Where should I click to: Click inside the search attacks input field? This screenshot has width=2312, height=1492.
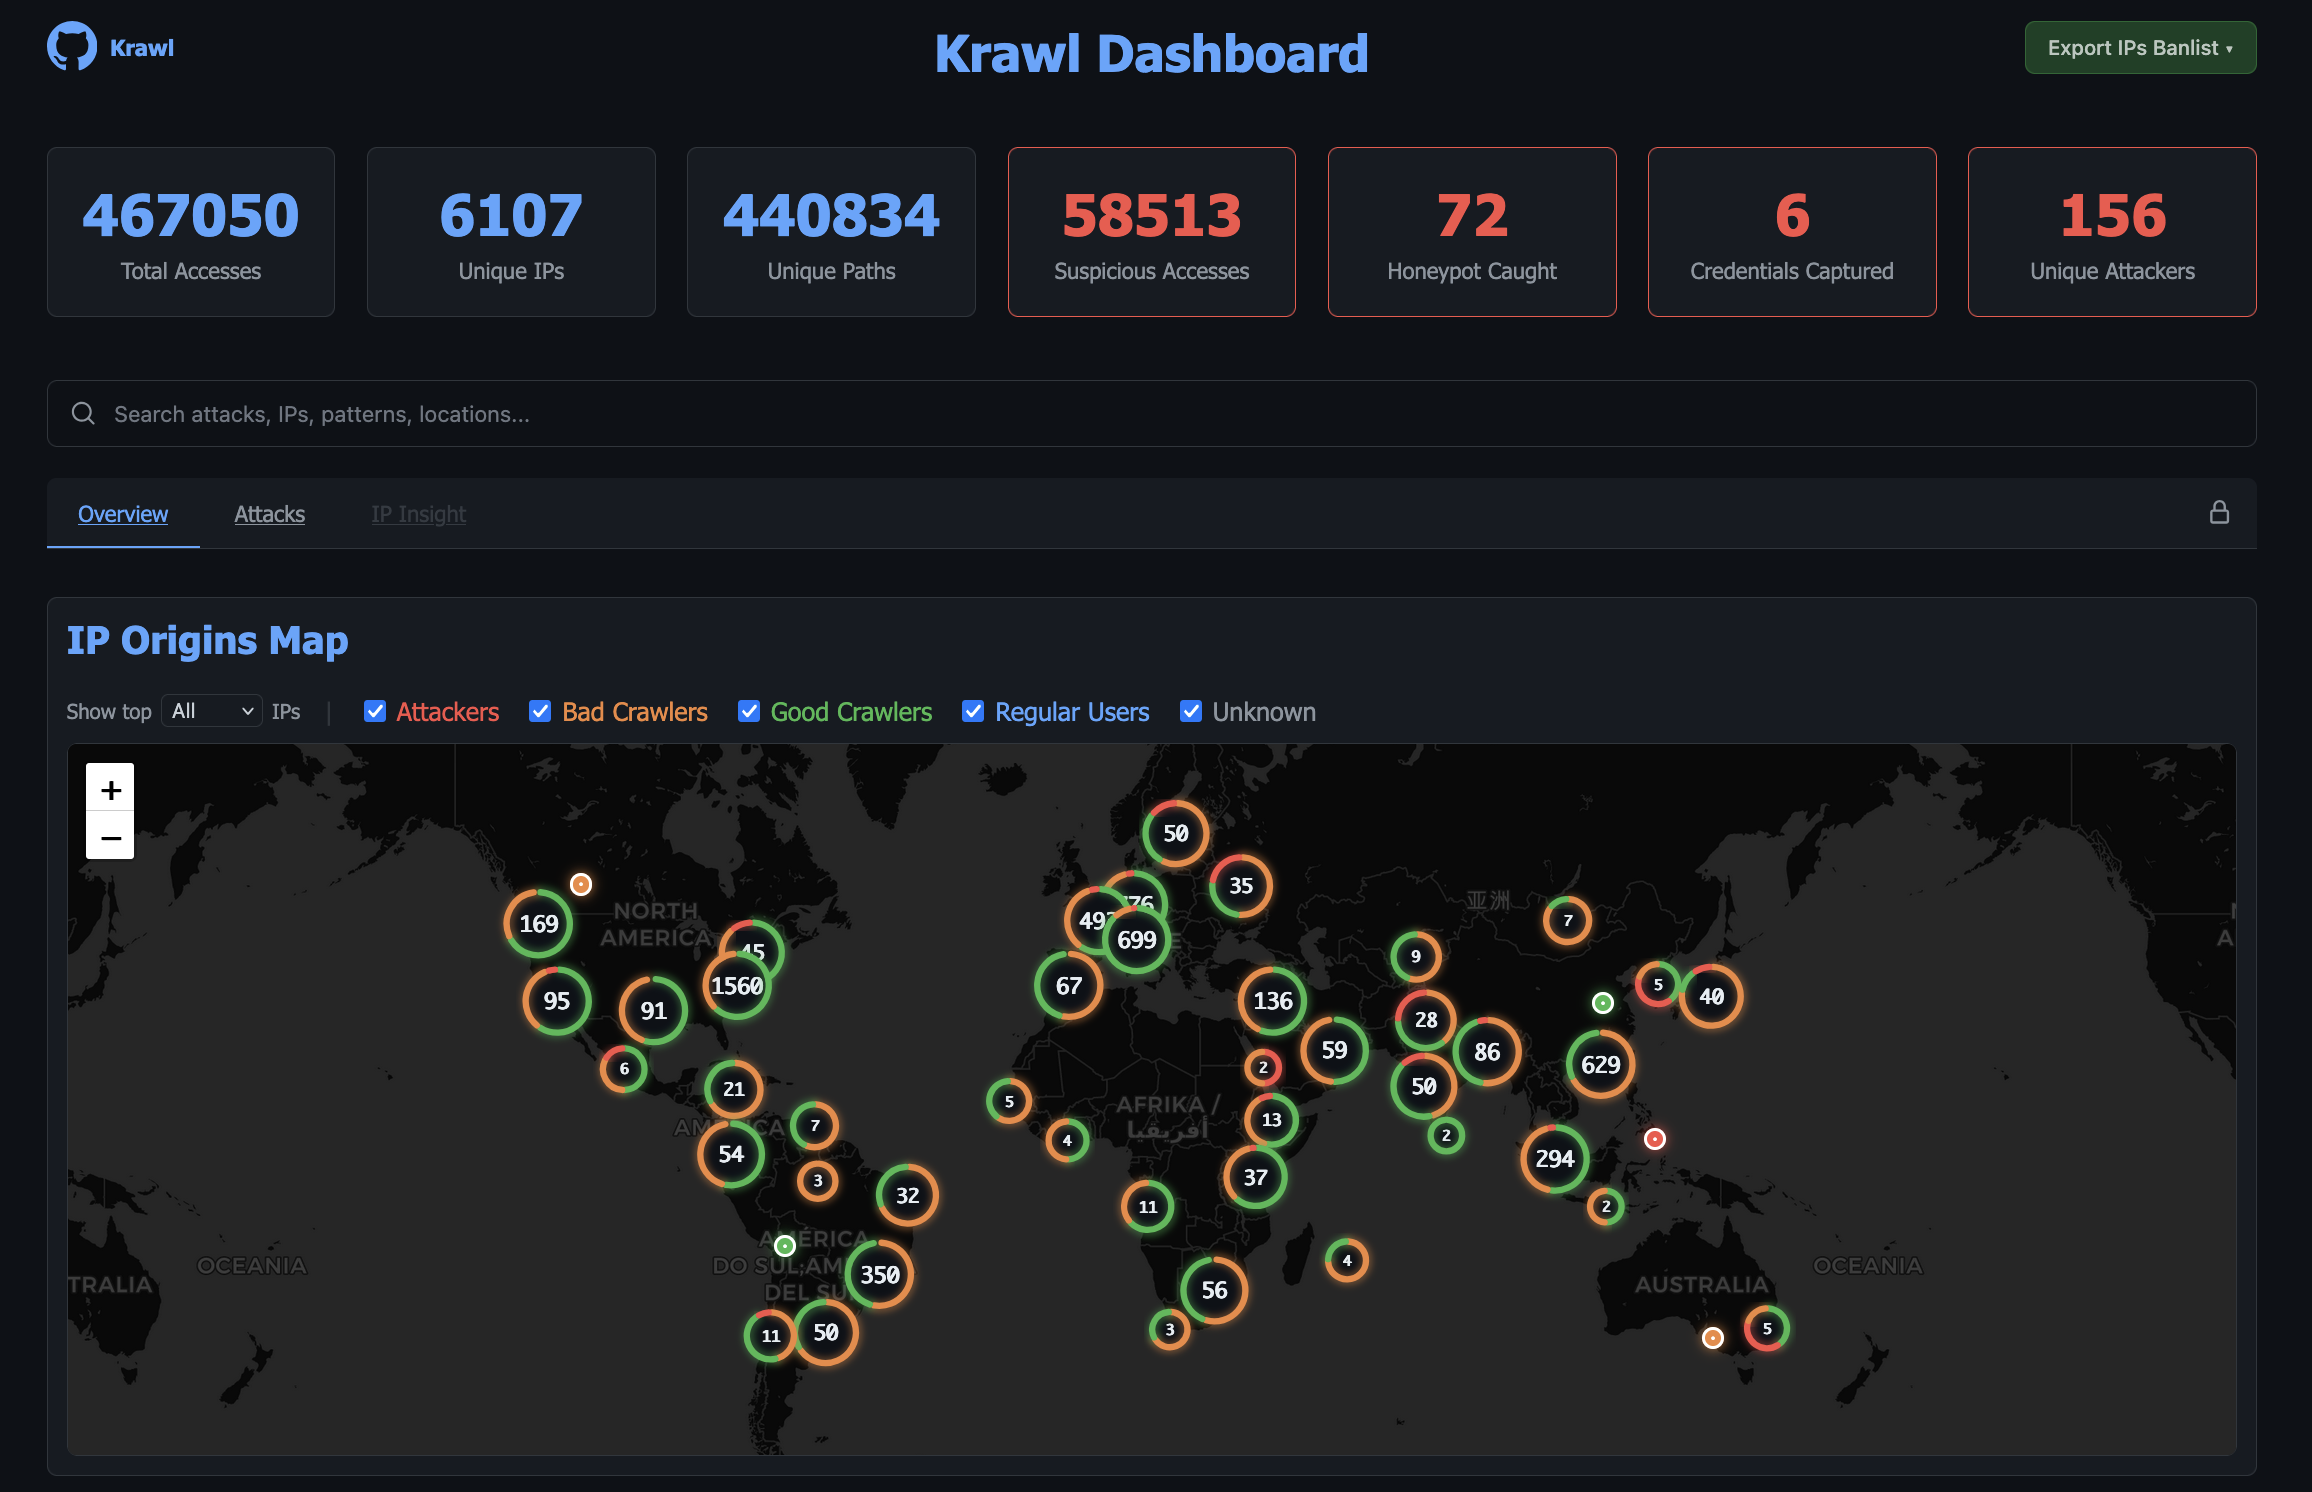pyautogui.click(x=600, y=413)
